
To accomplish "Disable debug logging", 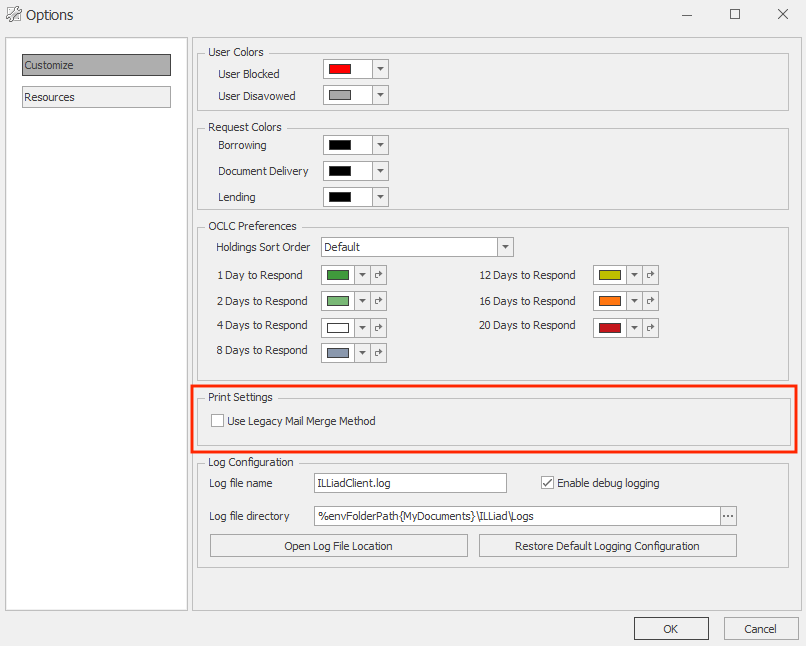I will (x=547, y=482).
